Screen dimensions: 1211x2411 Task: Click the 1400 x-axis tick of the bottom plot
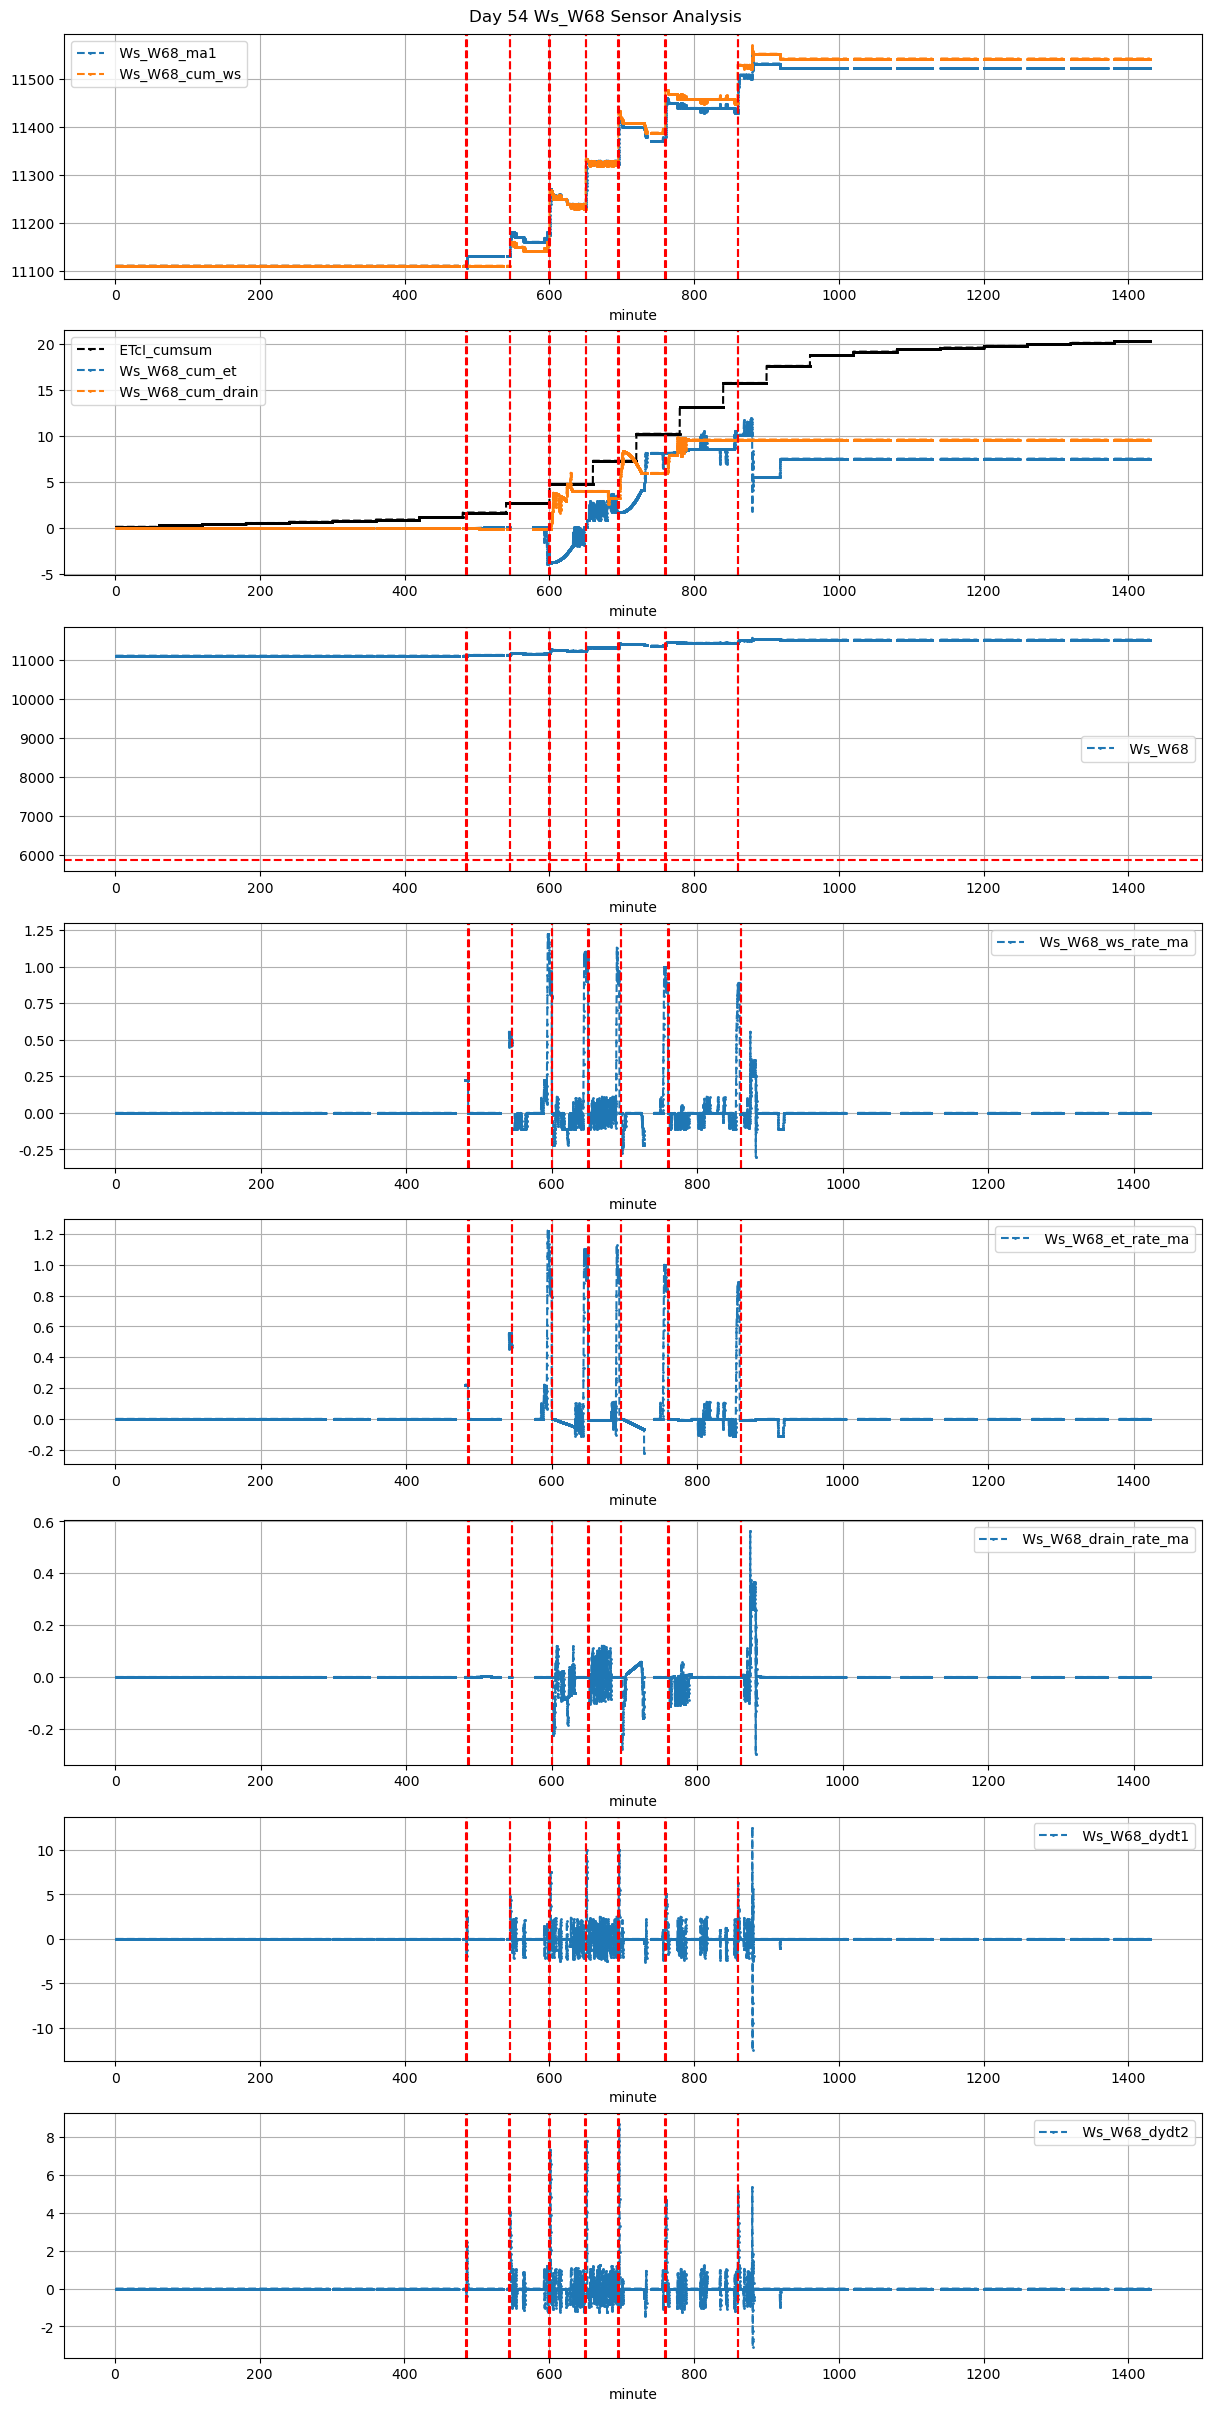[1128, 2374]
